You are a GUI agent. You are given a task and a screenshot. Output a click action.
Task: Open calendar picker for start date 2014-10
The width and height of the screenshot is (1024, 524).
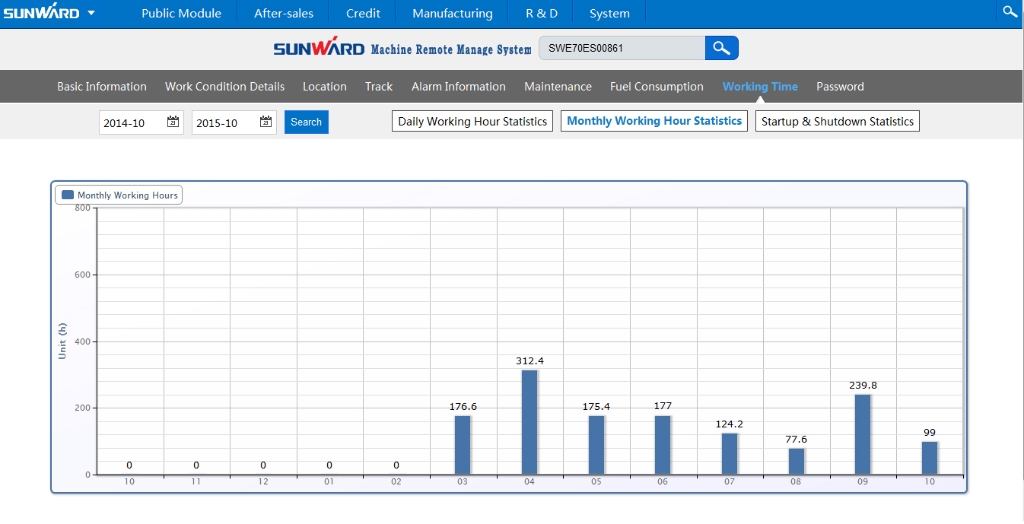[x=173, y=122]
